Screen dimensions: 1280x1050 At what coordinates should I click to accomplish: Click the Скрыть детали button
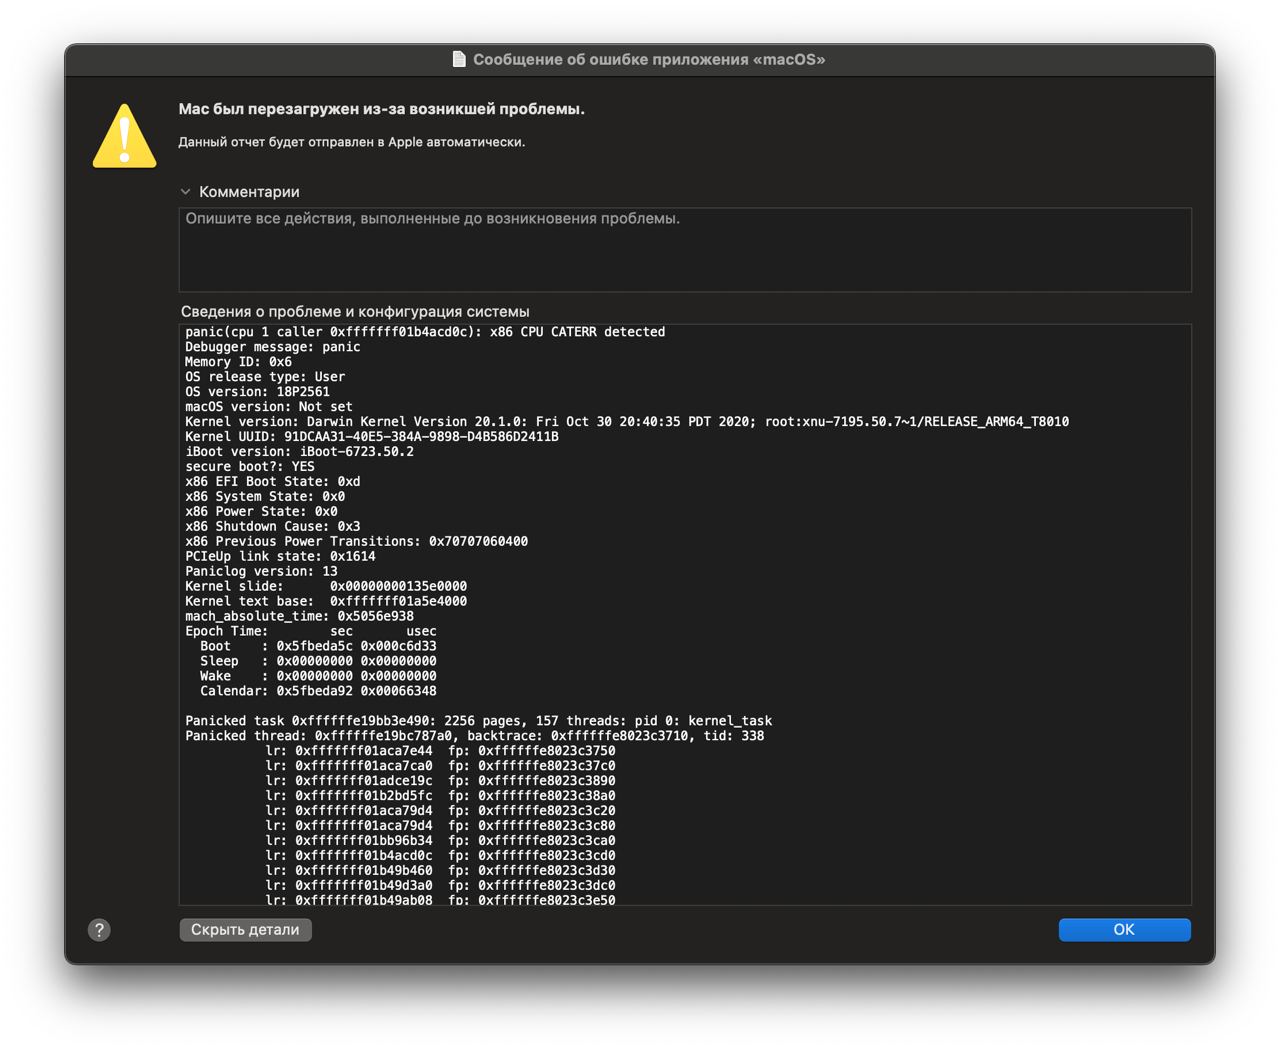tap(245, 930)
